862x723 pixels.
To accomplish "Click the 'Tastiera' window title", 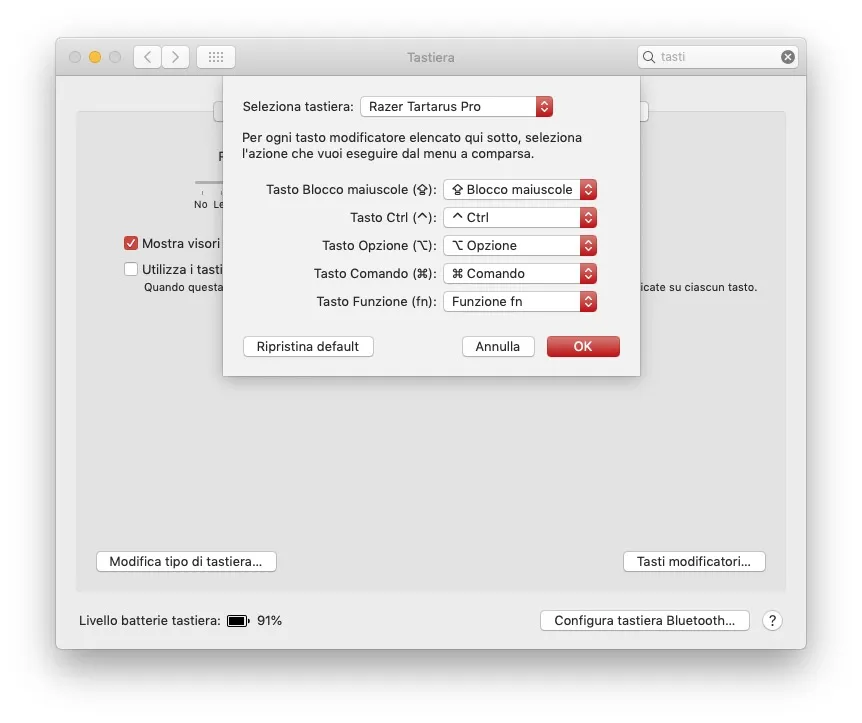I will pos(430,57).
